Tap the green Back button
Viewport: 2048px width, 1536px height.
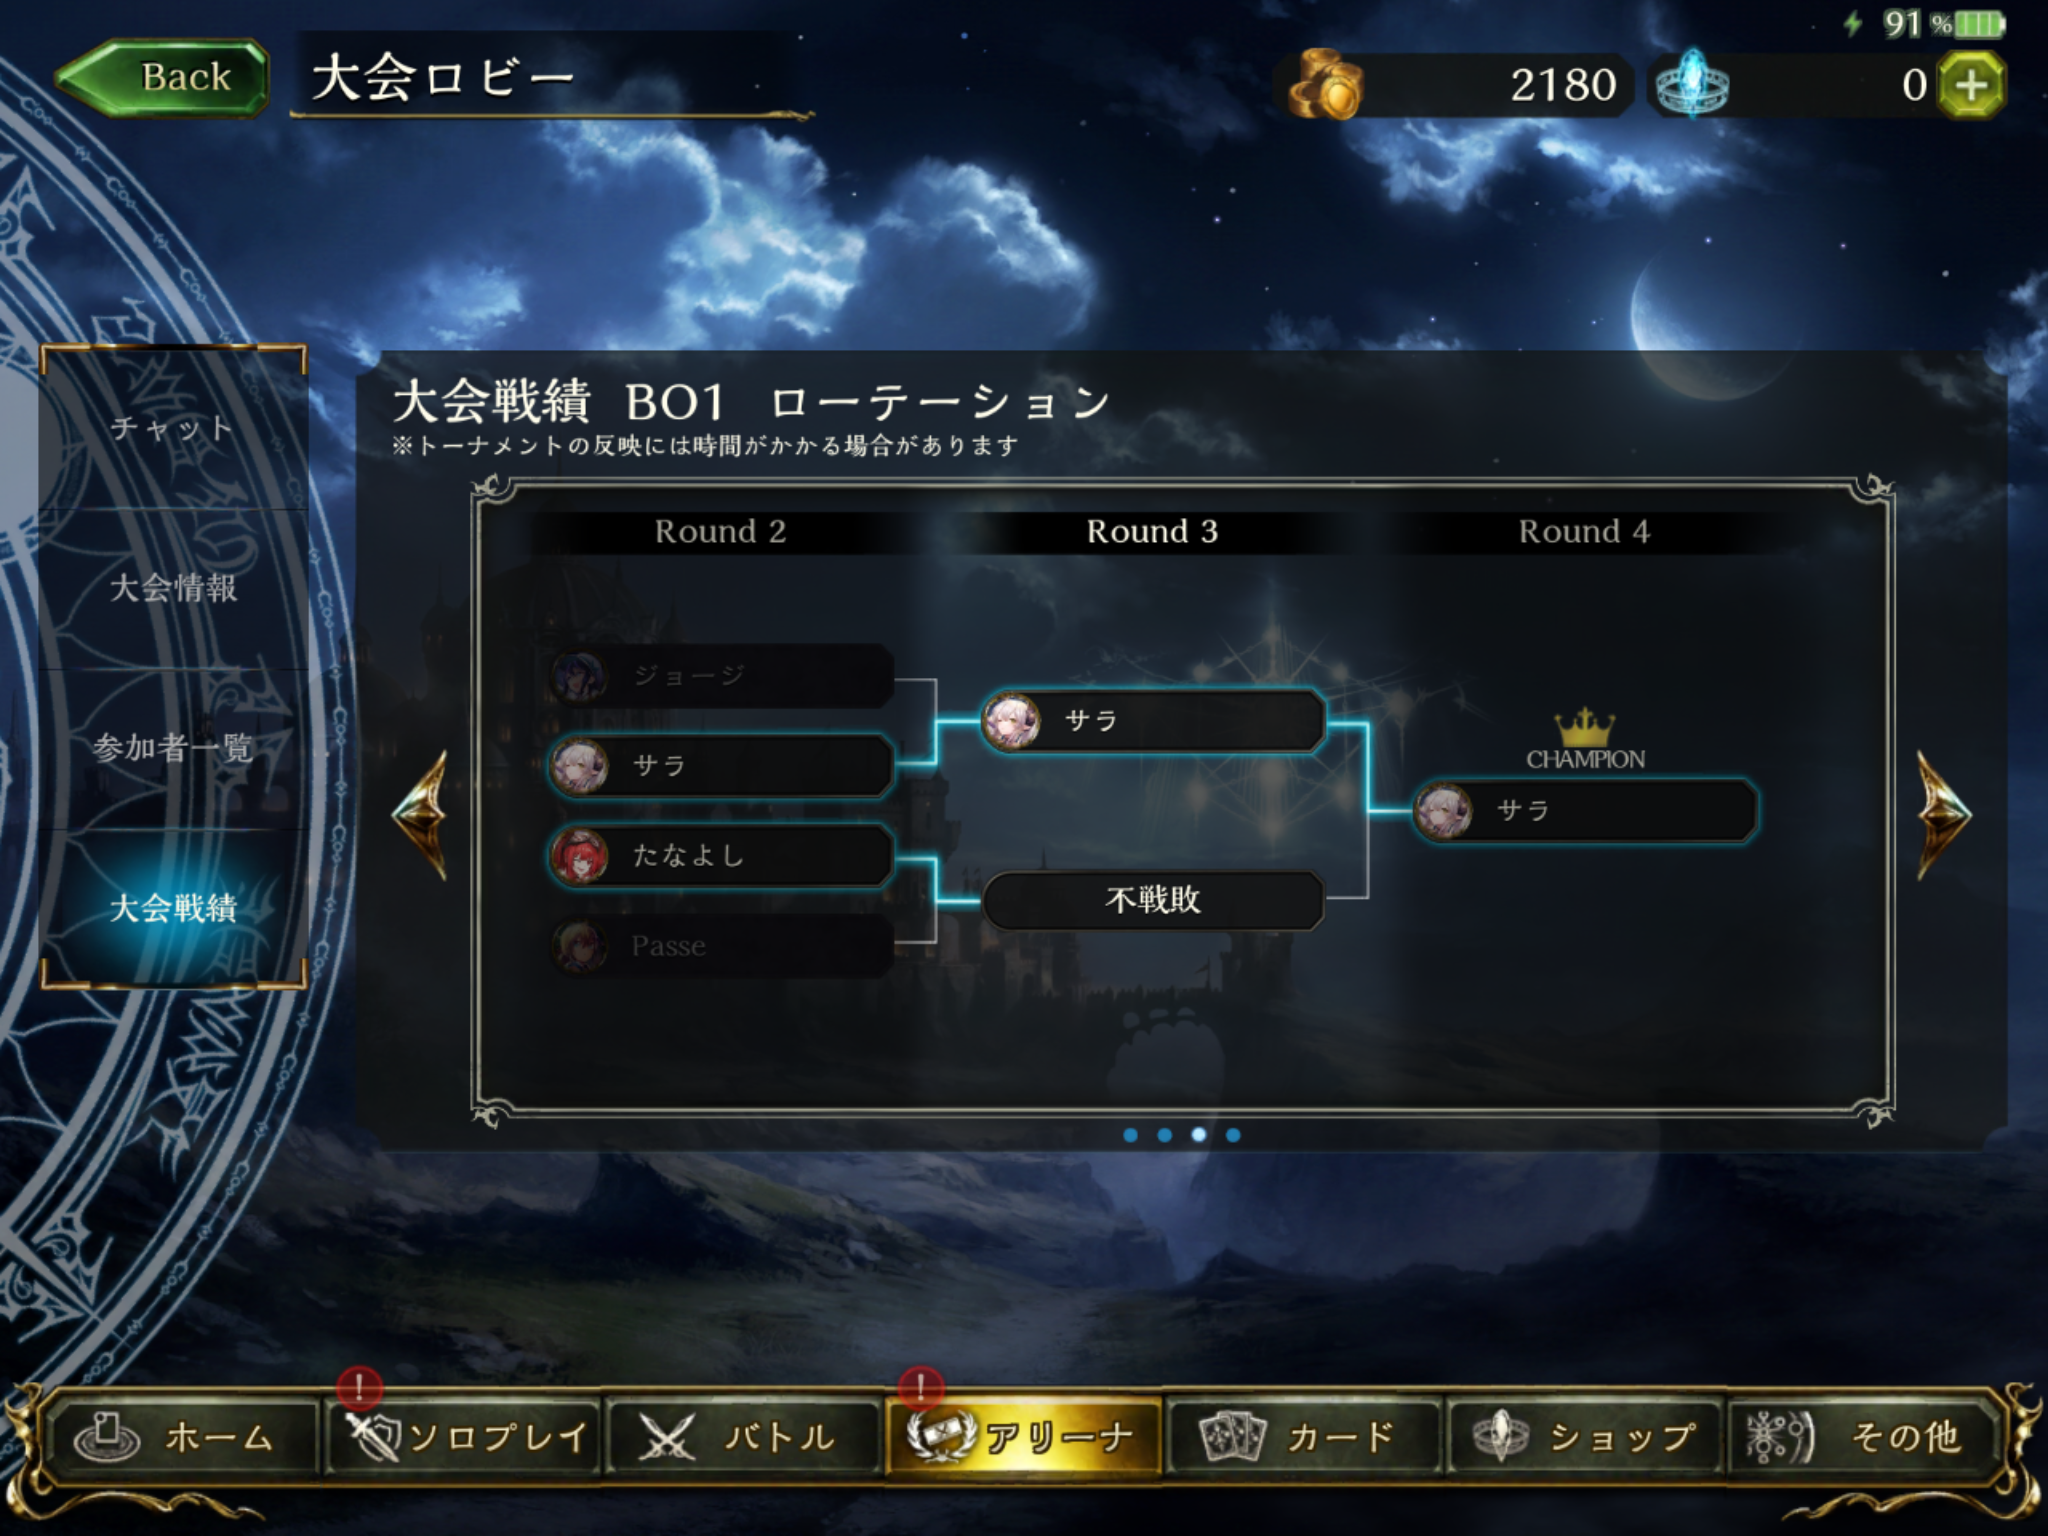pos(163,77)
